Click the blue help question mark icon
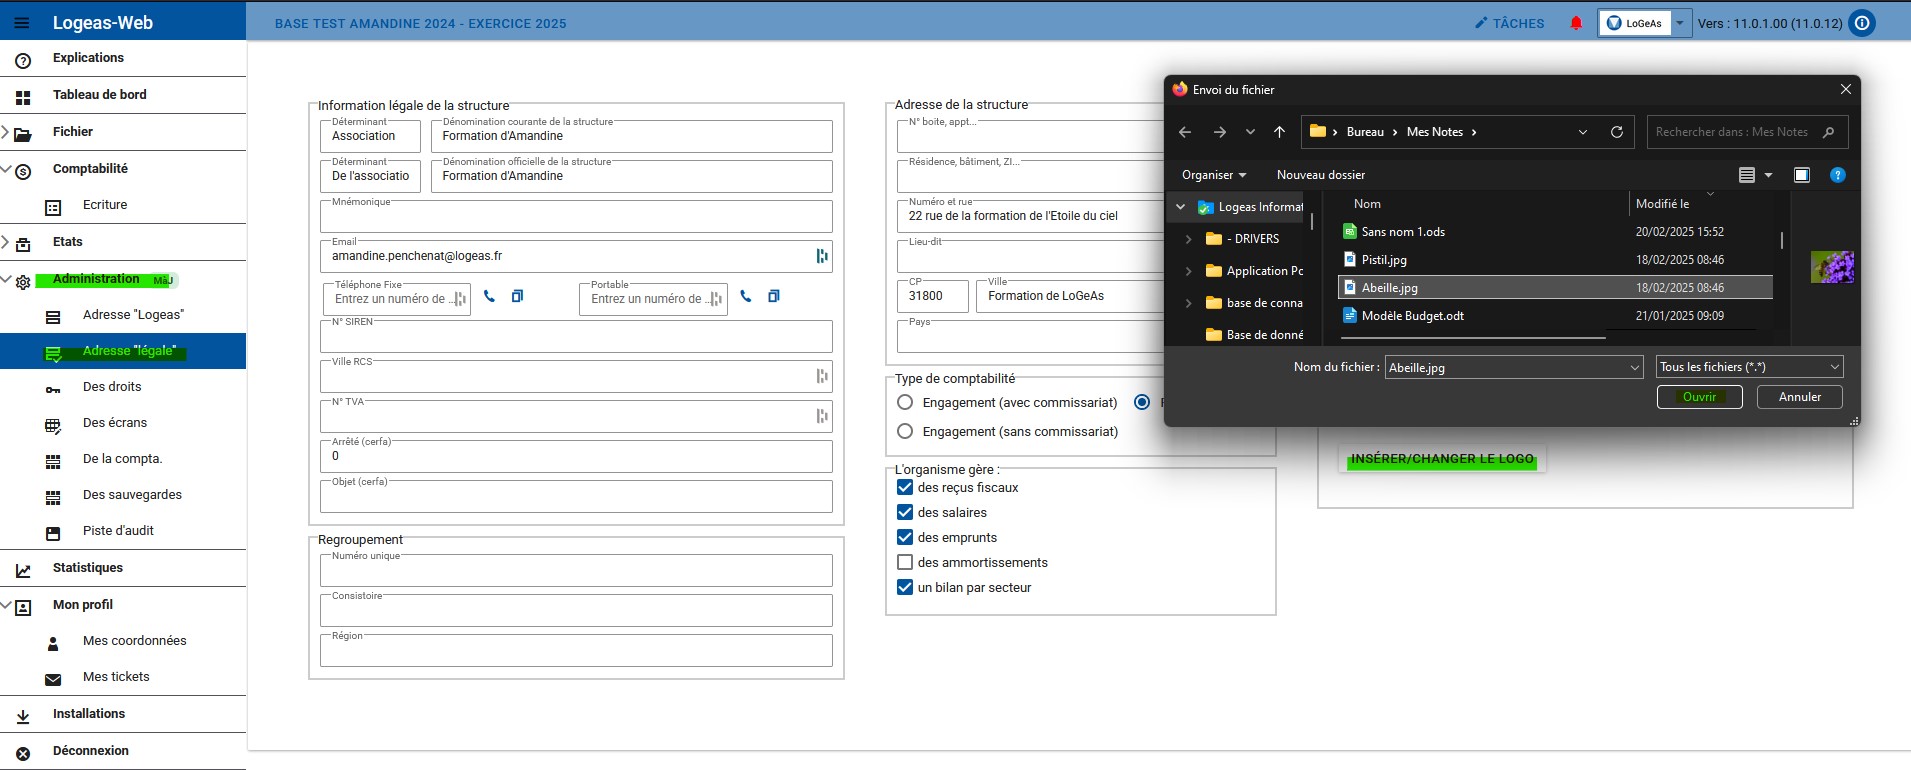Viewport: 1911px width, 770px height. [1837, 175]
